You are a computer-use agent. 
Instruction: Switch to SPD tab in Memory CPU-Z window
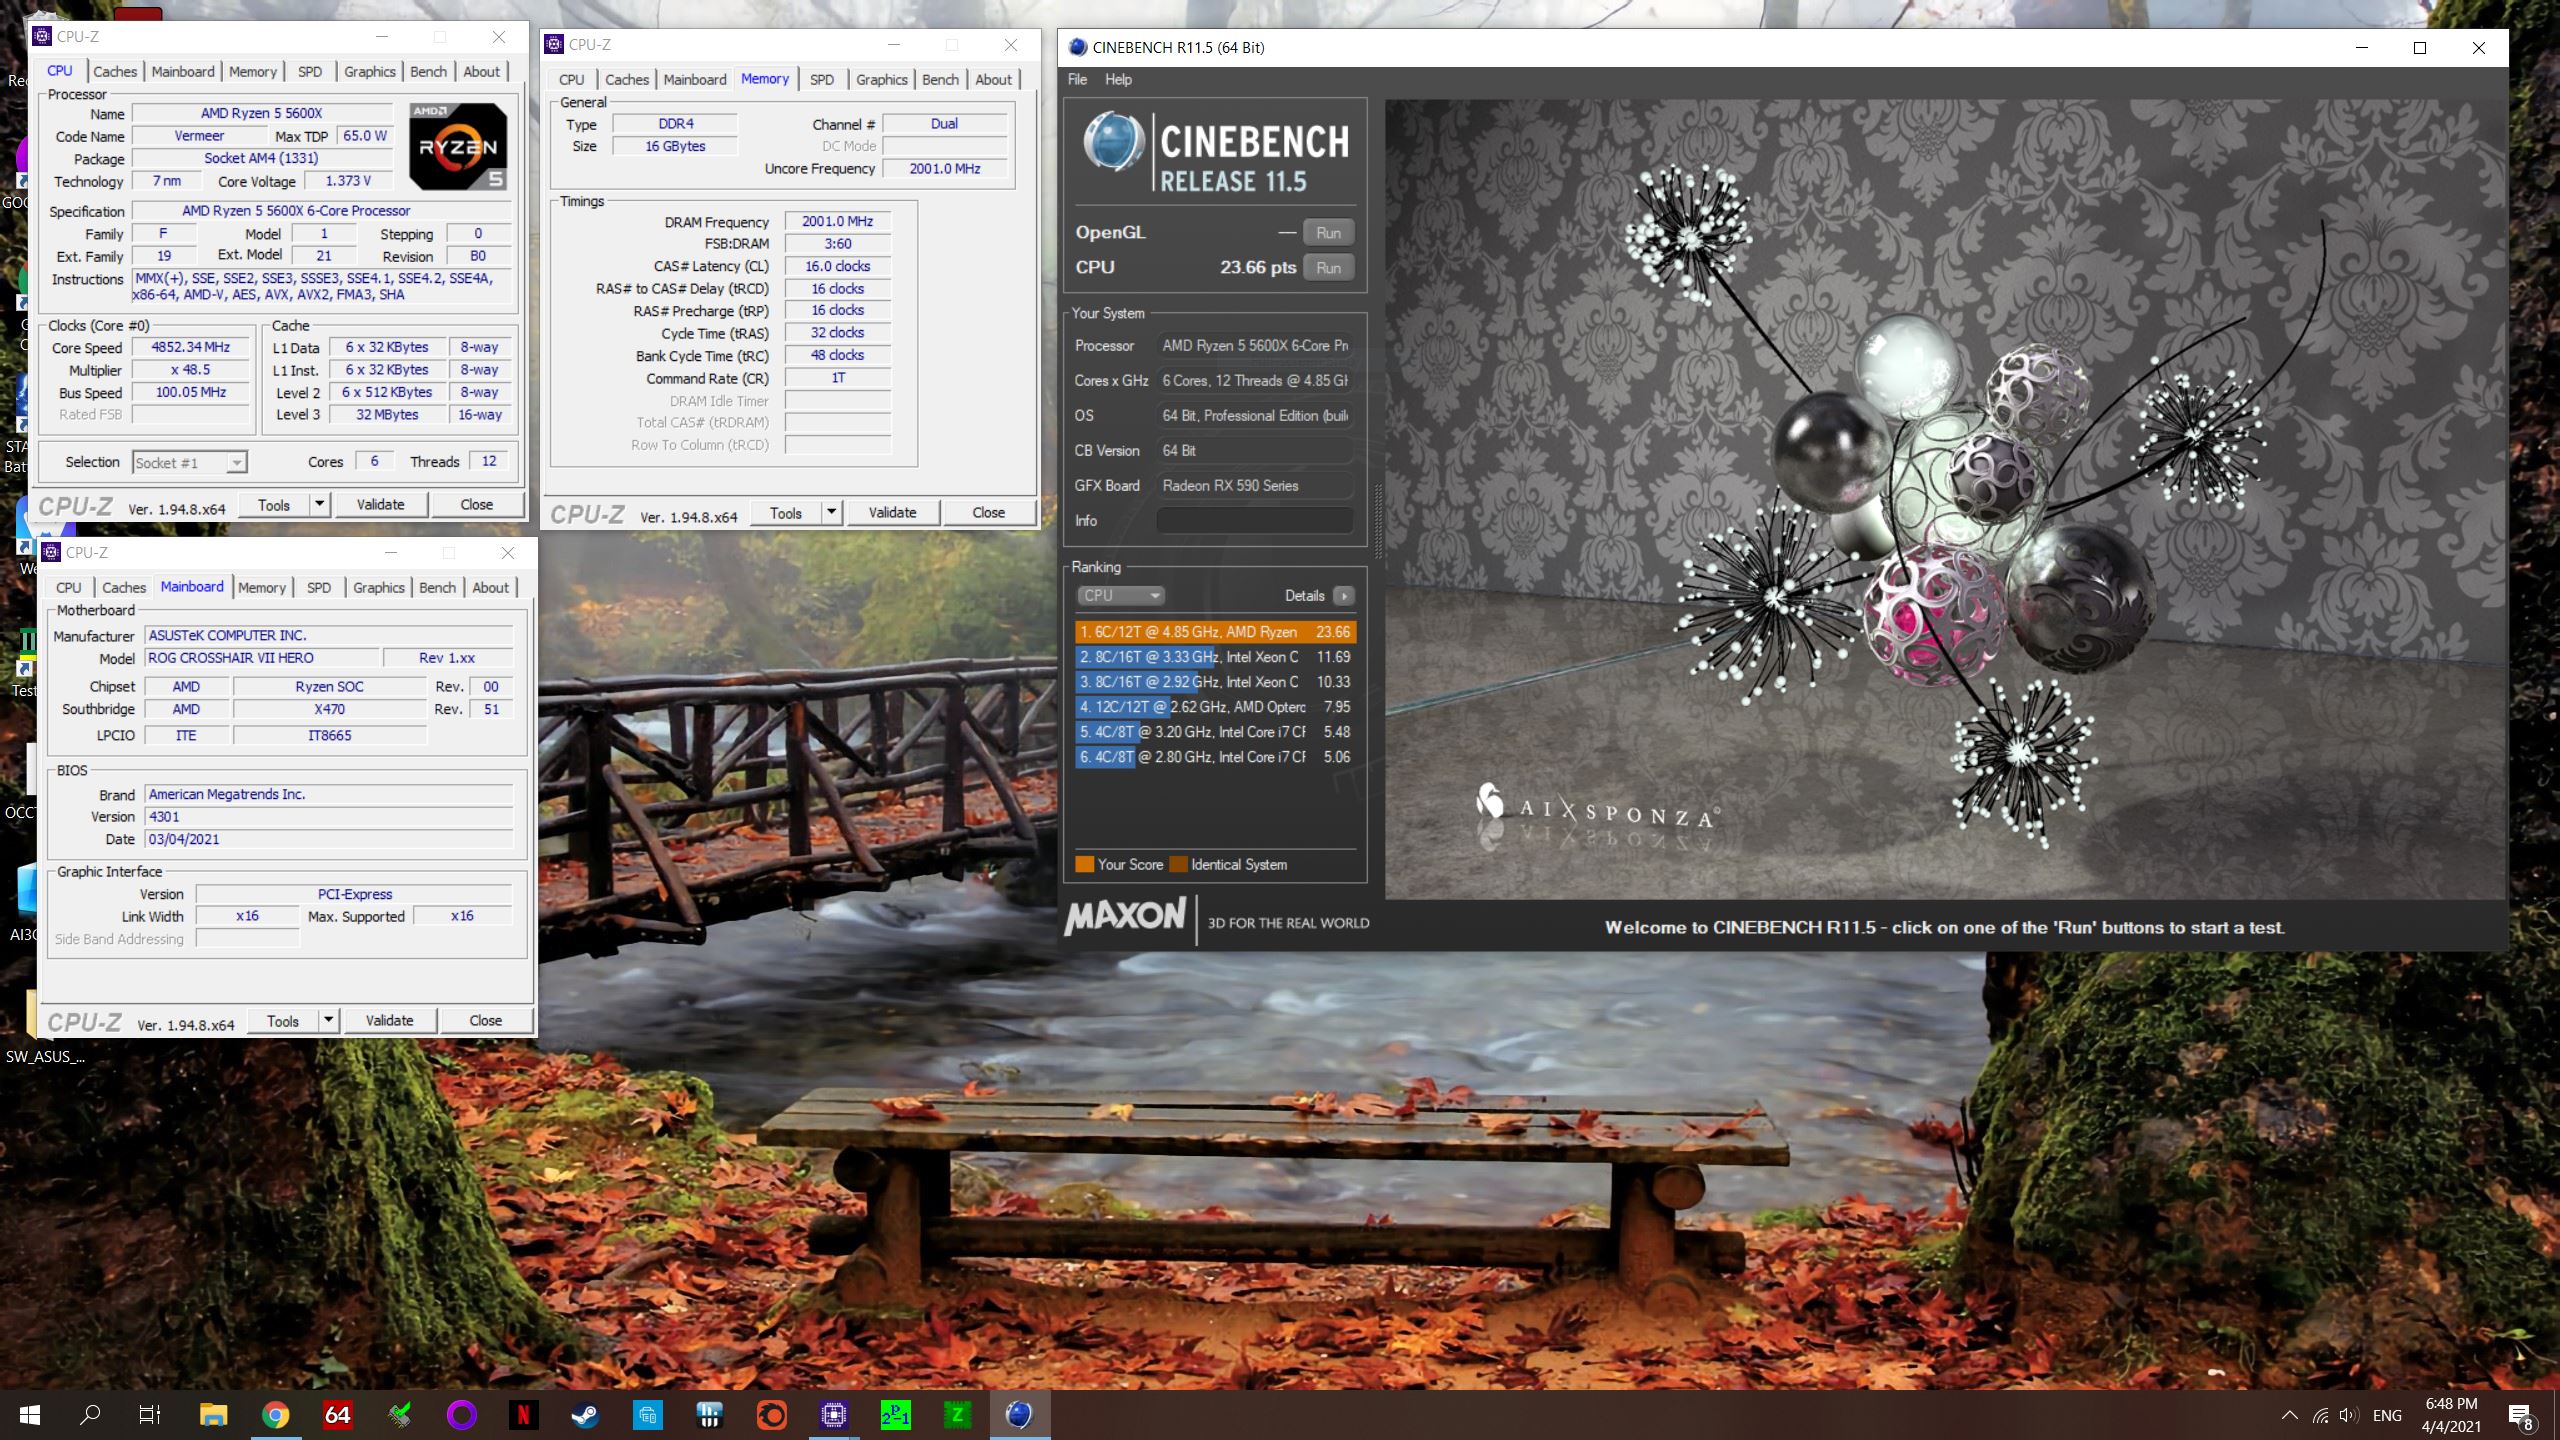click(x=822, y=80)
